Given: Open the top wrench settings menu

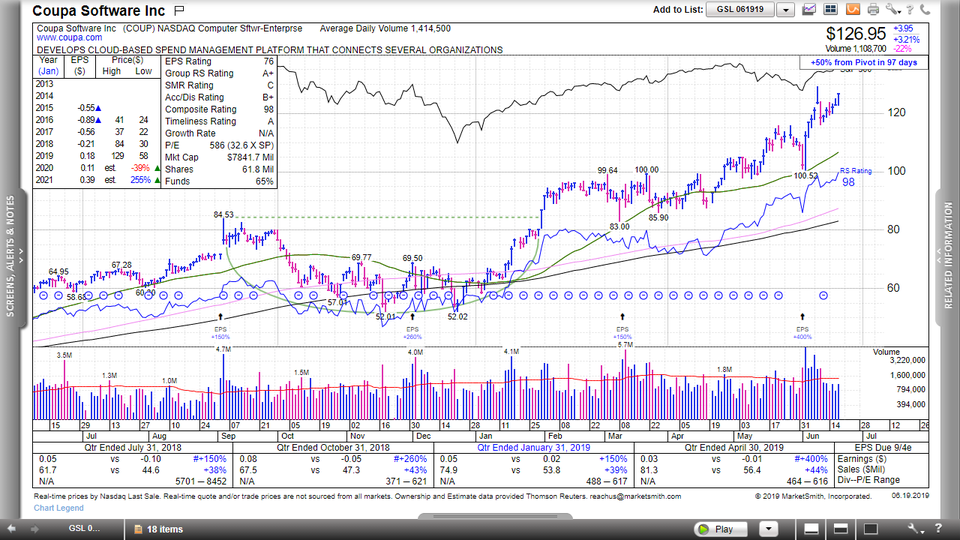Looking at the screenshot, I should click(892, 9).
